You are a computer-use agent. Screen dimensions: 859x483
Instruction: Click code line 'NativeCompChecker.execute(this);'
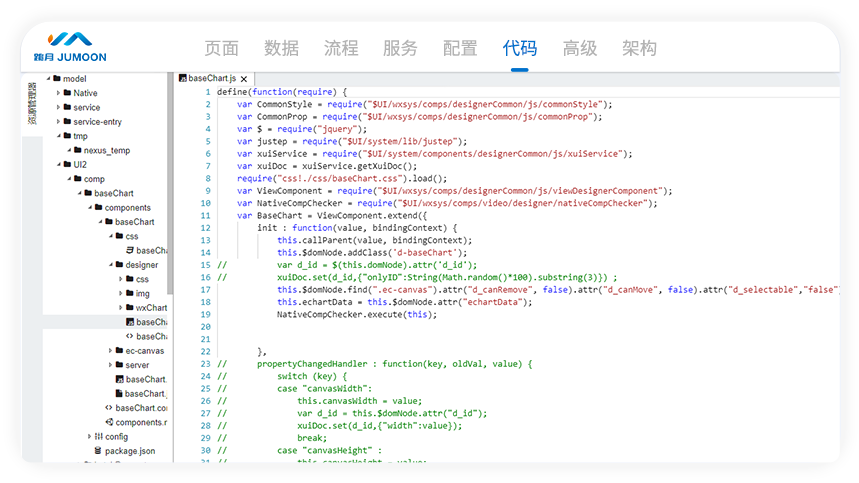tap(357, 314)
